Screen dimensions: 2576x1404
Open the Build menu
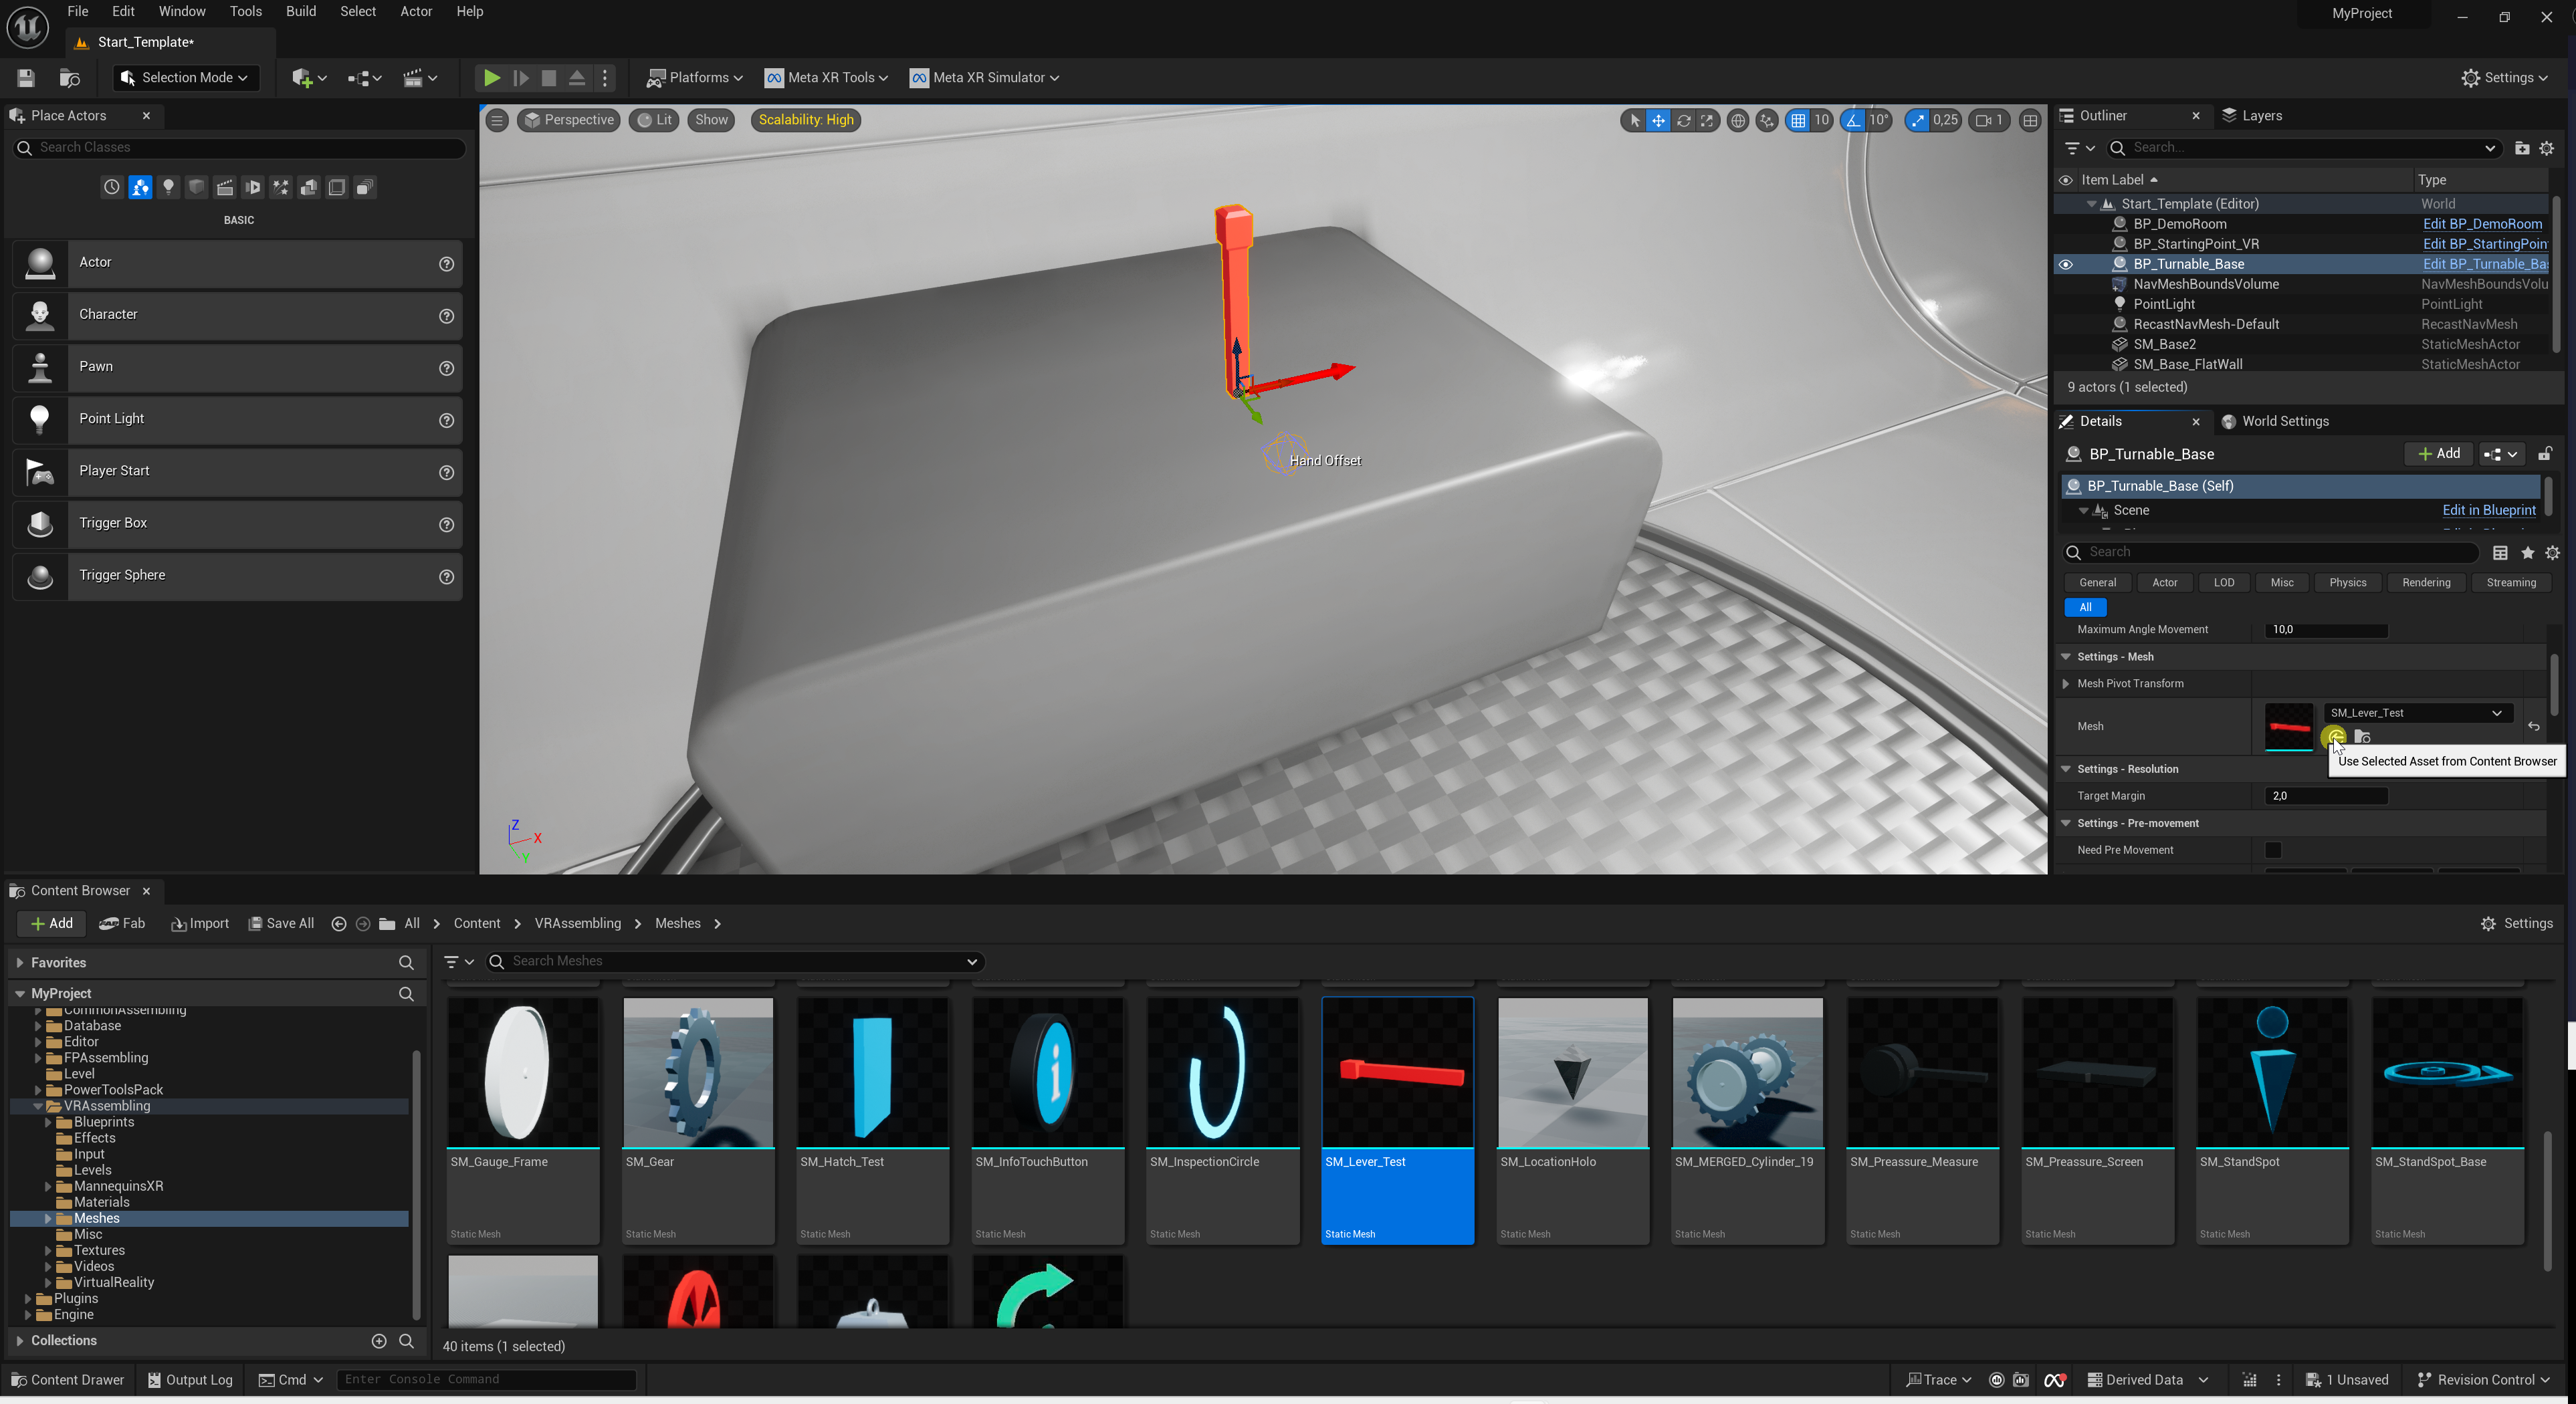click(300, 11)
